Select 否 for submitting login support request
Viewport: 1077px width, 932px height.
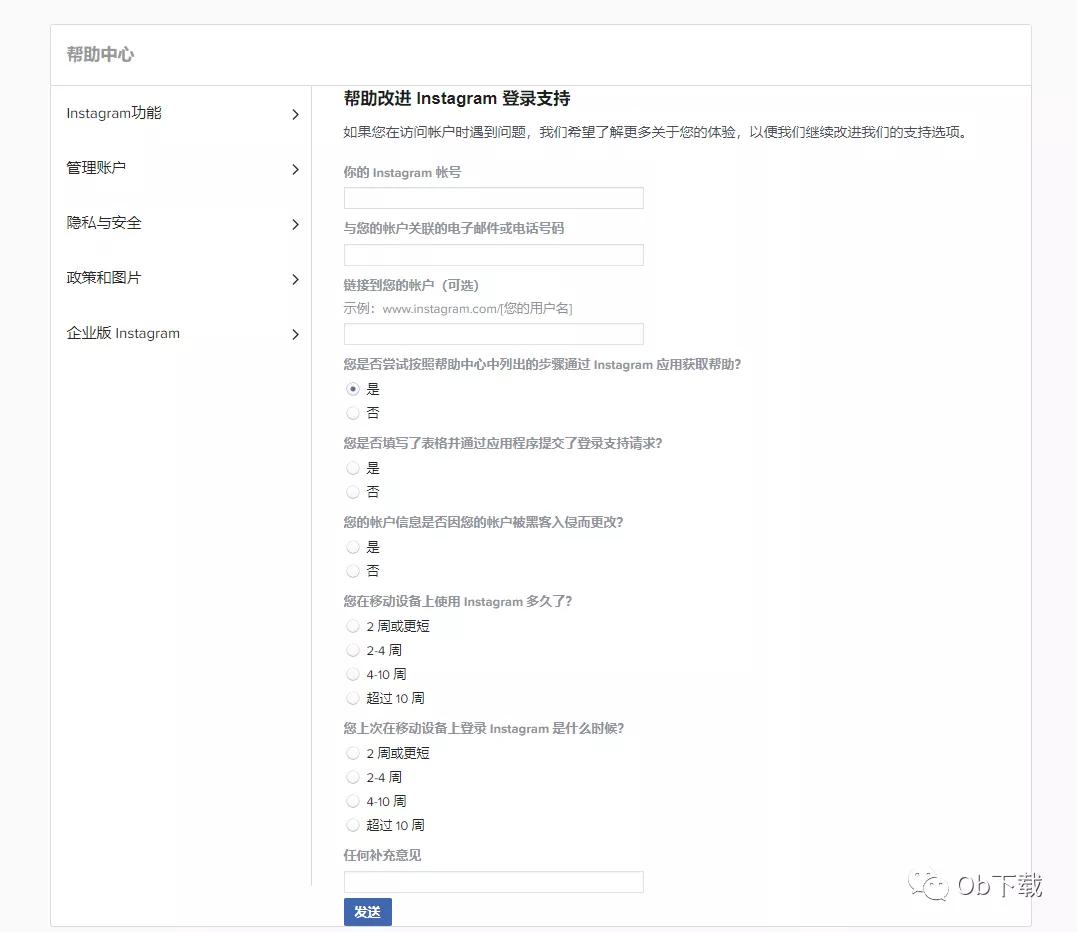(x=352, y=491)
